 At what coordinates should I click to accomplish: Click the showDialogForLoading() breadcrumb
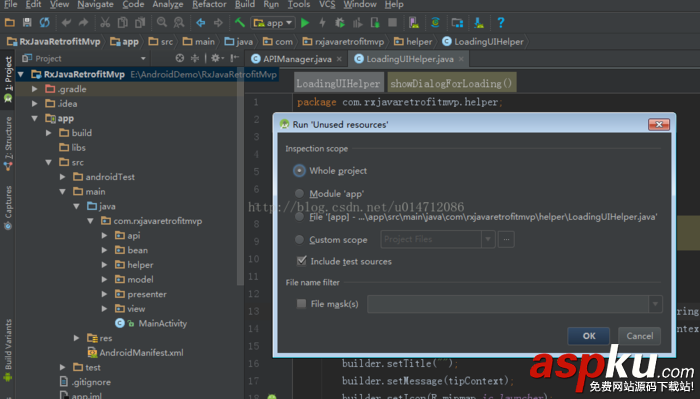click(451, 83)
